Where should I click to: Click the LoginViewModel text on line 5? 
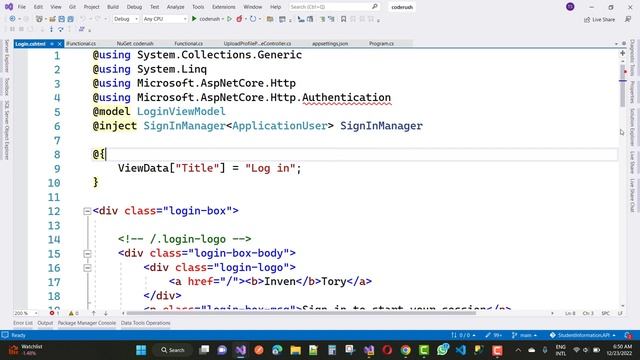coord(181,111)
